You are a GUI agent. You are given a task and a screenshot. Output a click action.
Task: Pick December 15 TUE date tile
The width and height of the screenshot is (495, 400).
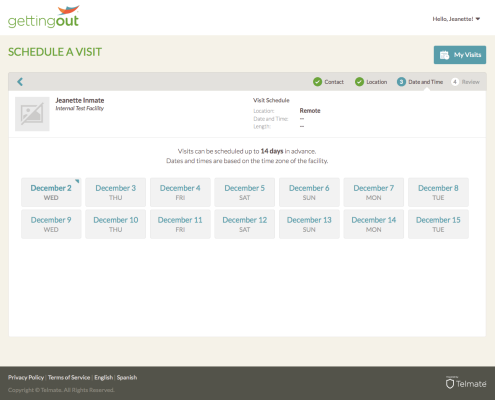coord(438,224)
